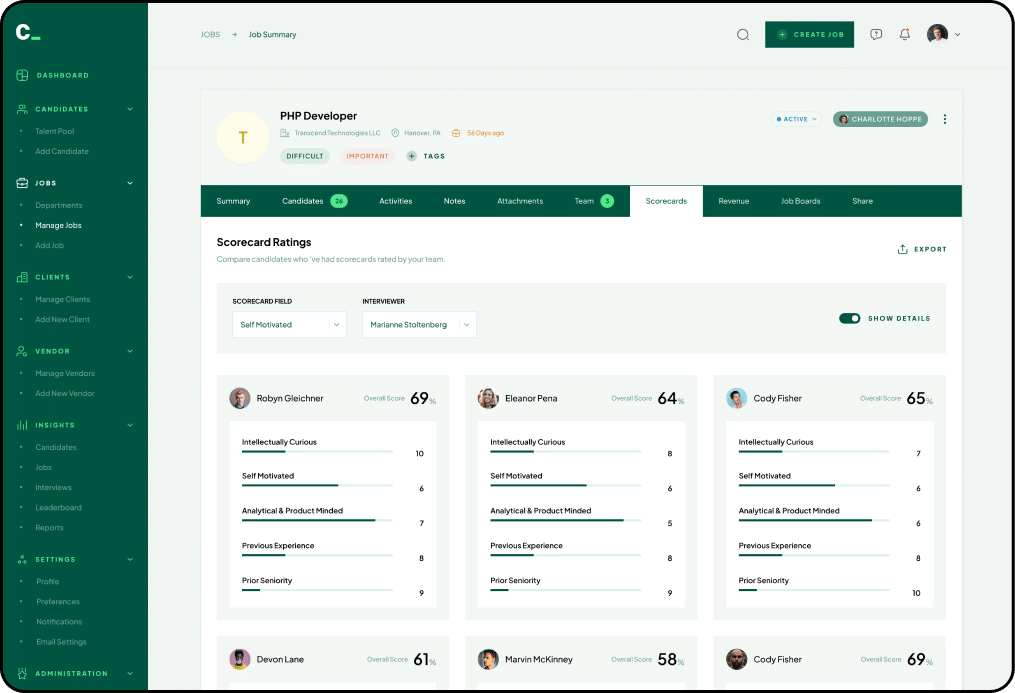This screenshot has width=1015, height=693.
Task: Open Talent Pool in sidebar
Action: 54,131
